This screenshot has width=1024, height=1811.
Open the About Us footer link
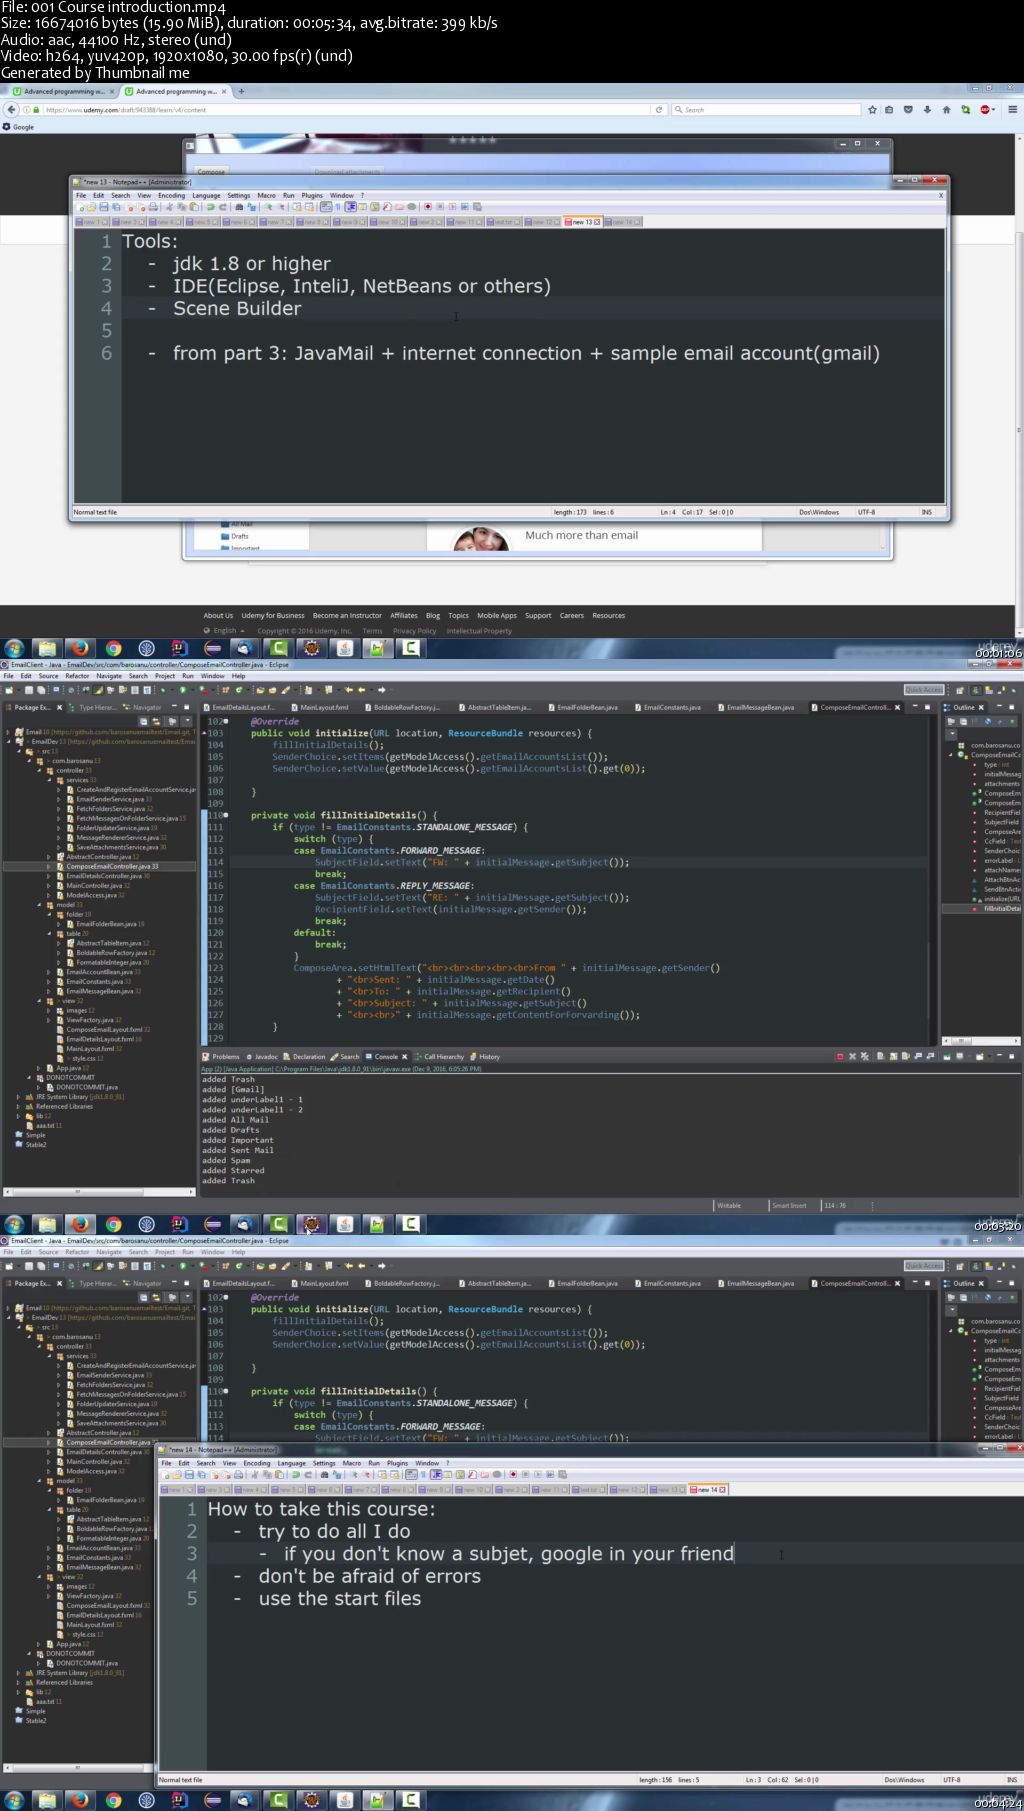[x=218, y=616]
